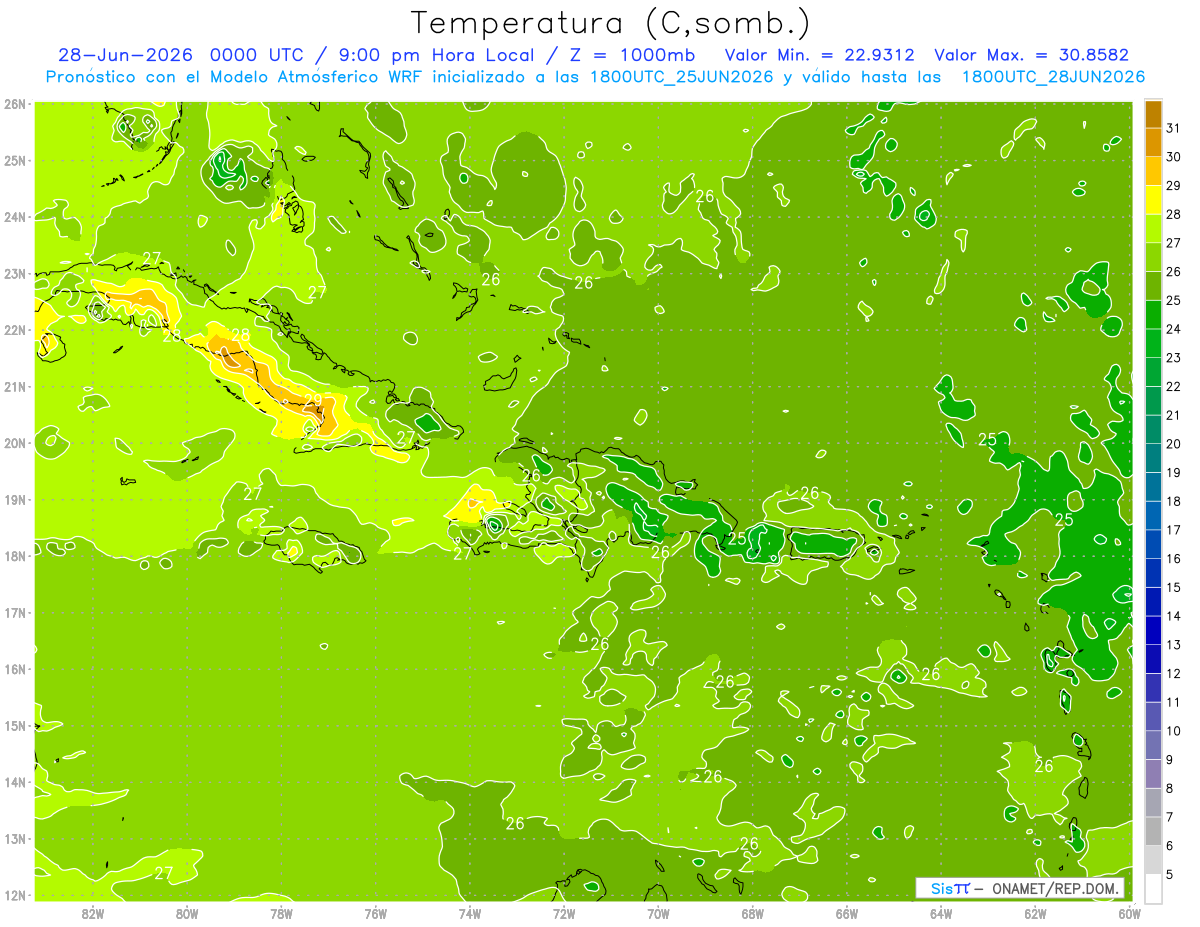Click the purple swatch between 9 and 10
The image size is (1200, 927).
1153,745
